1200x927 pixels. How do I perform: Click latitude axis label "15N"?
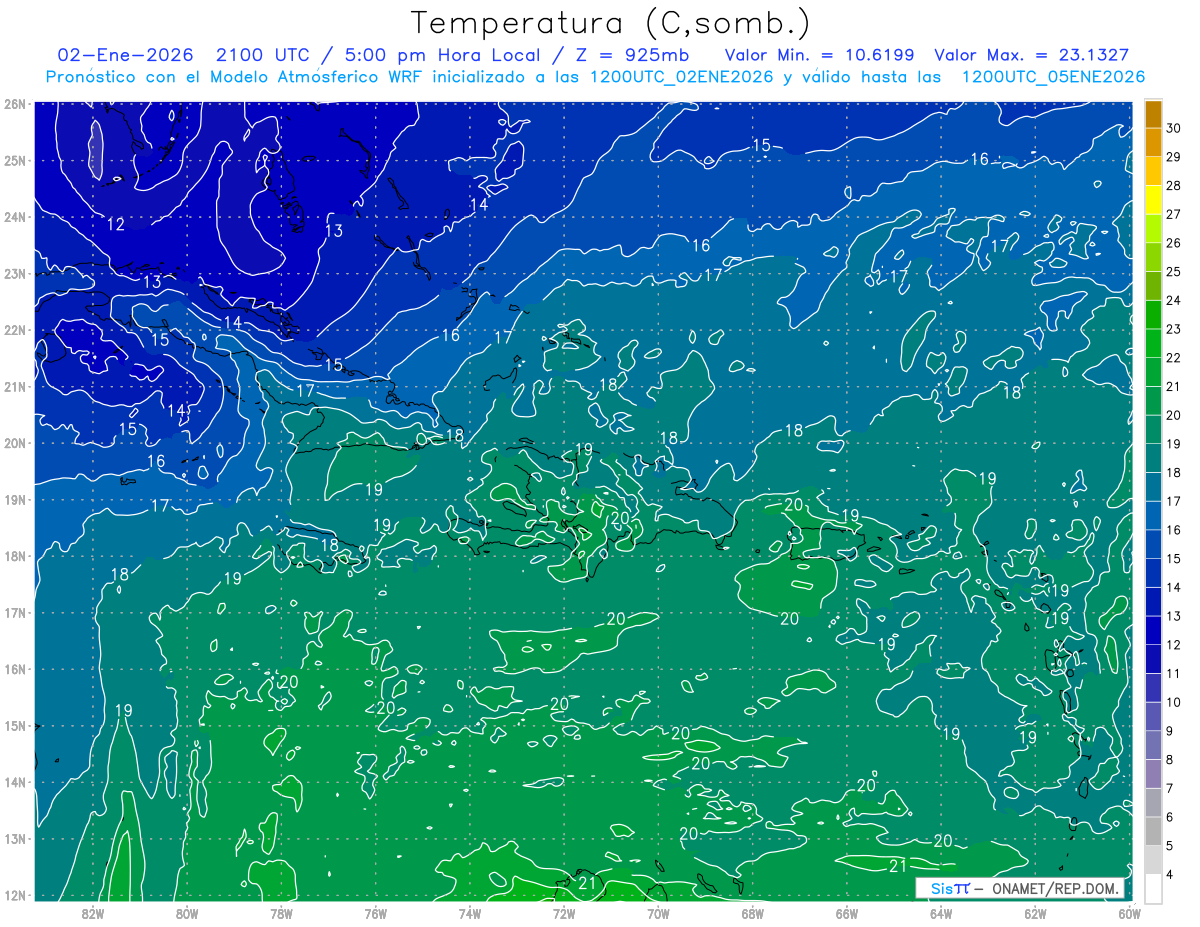(14, 726)
